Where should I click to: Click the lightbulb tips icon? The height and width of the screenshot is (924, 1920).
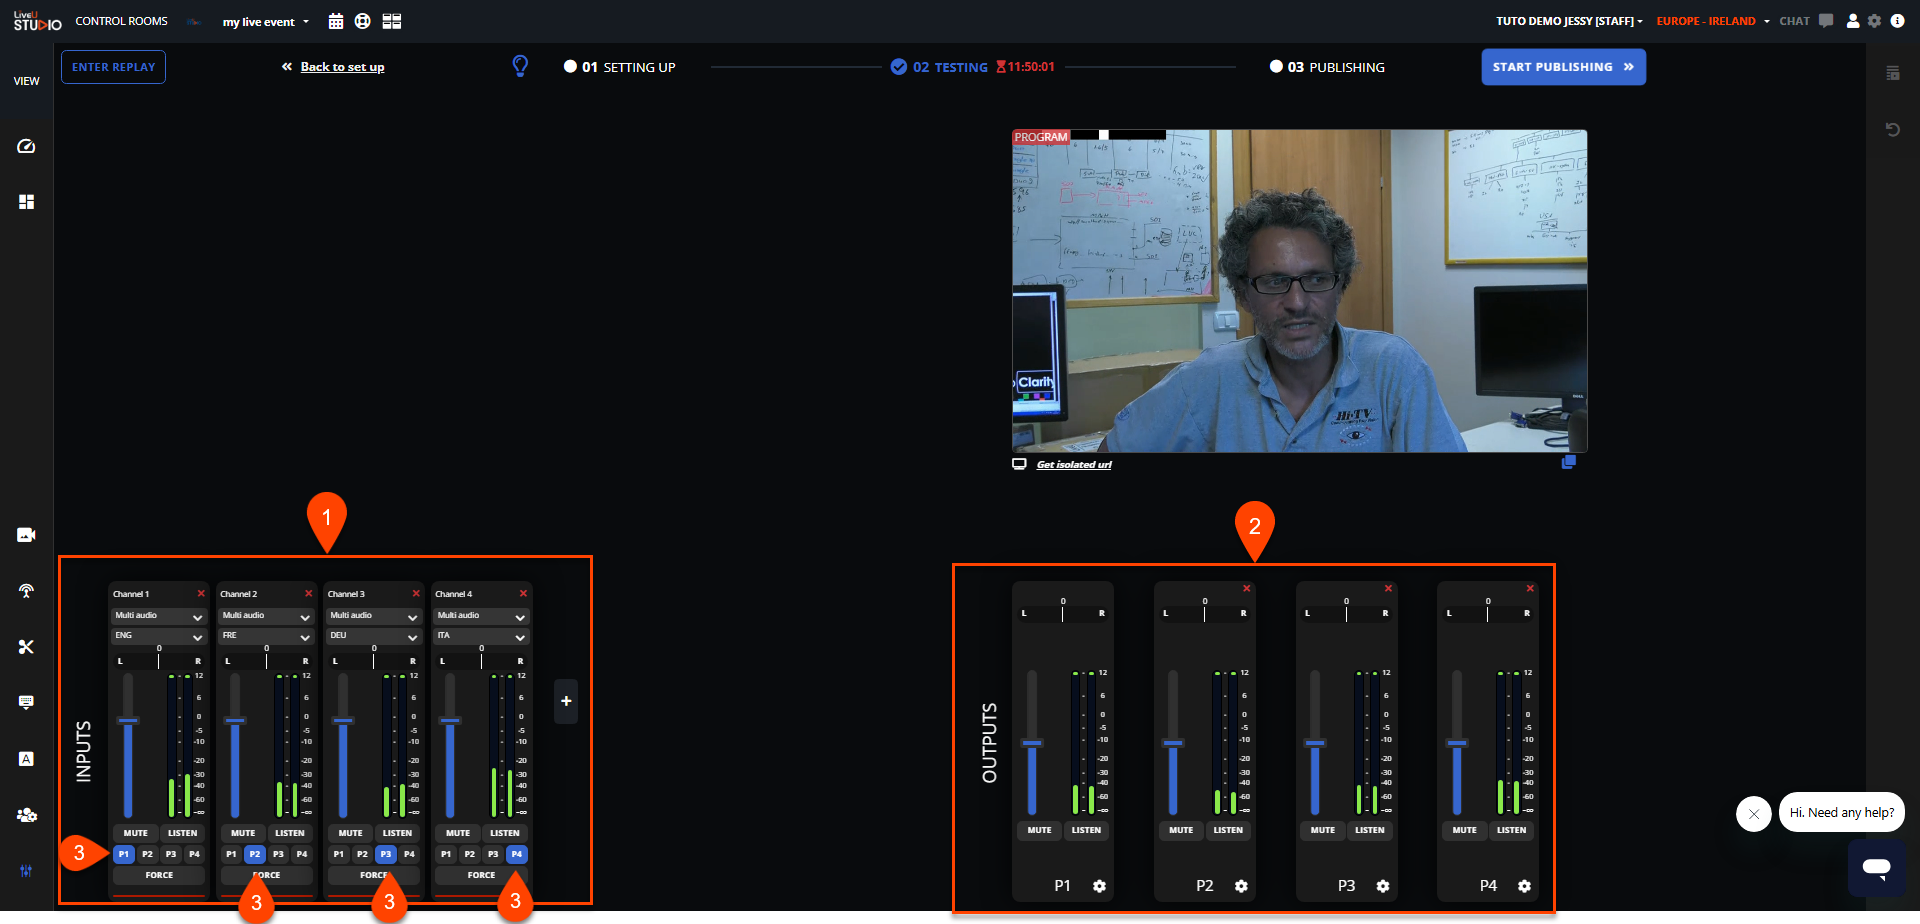coord(520,66)
